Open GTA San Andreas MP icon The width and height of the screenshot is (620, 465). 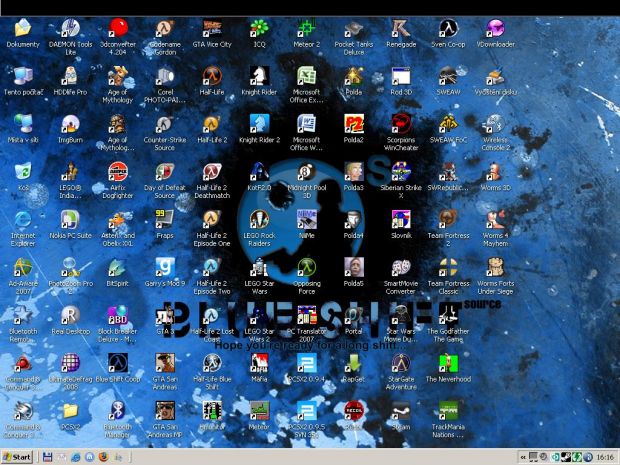(165, 411)
